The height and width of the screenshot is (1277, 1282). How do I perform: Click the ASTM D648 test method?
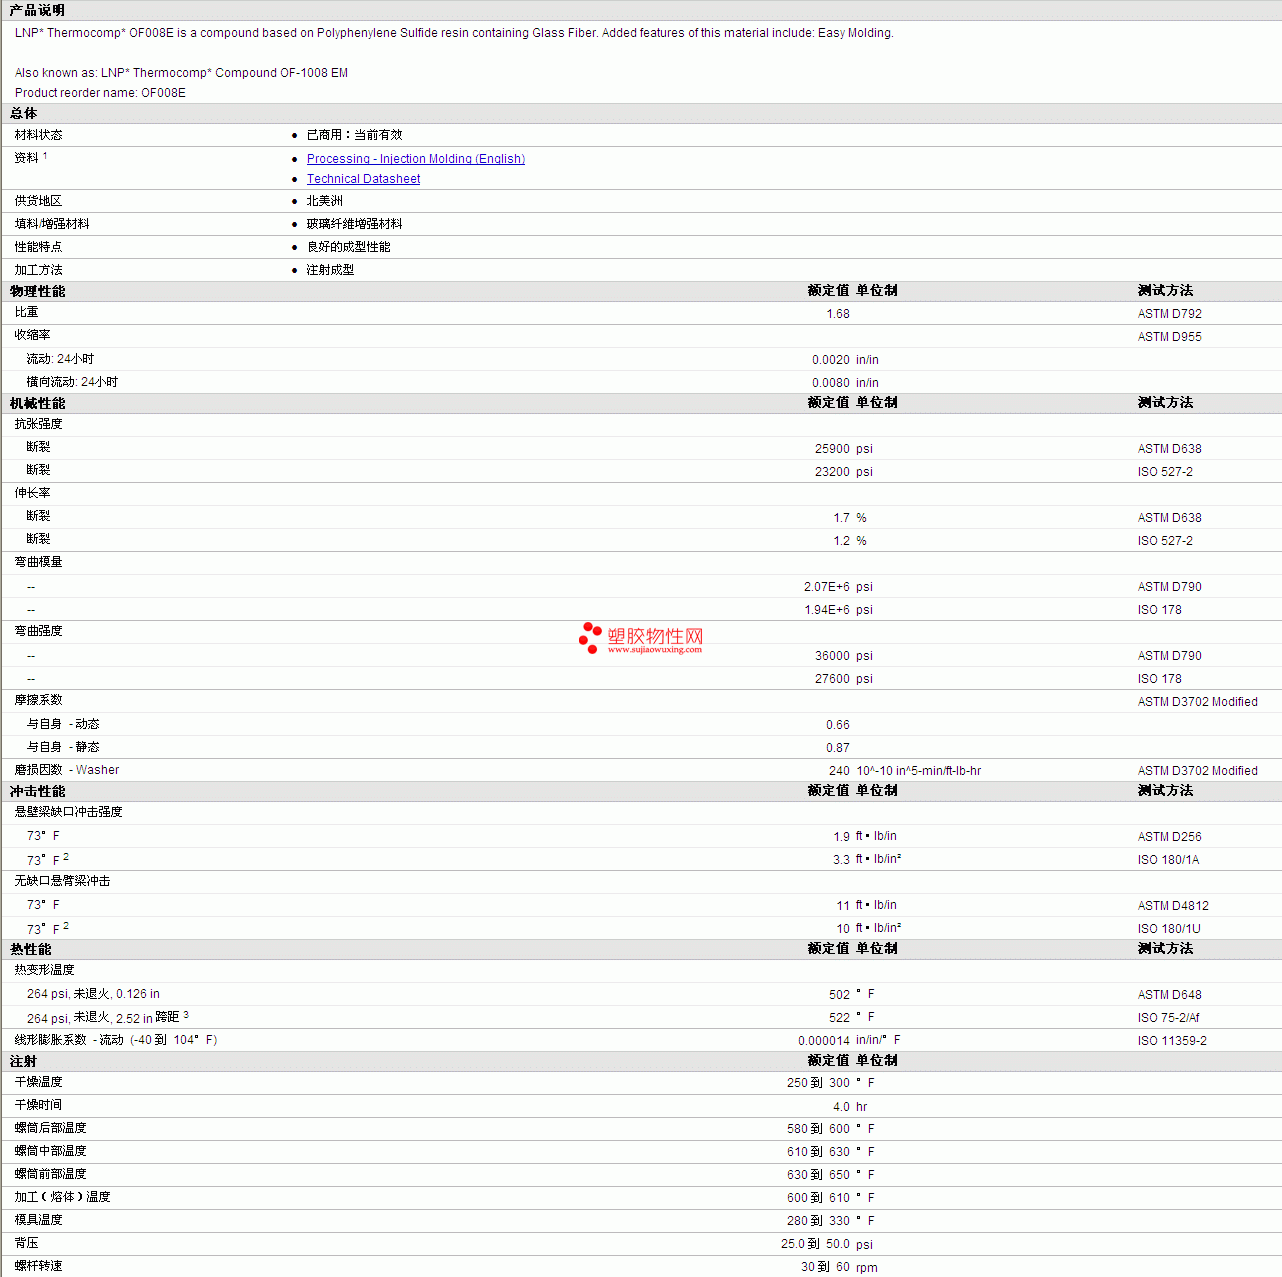click(x=1170, y=995)
